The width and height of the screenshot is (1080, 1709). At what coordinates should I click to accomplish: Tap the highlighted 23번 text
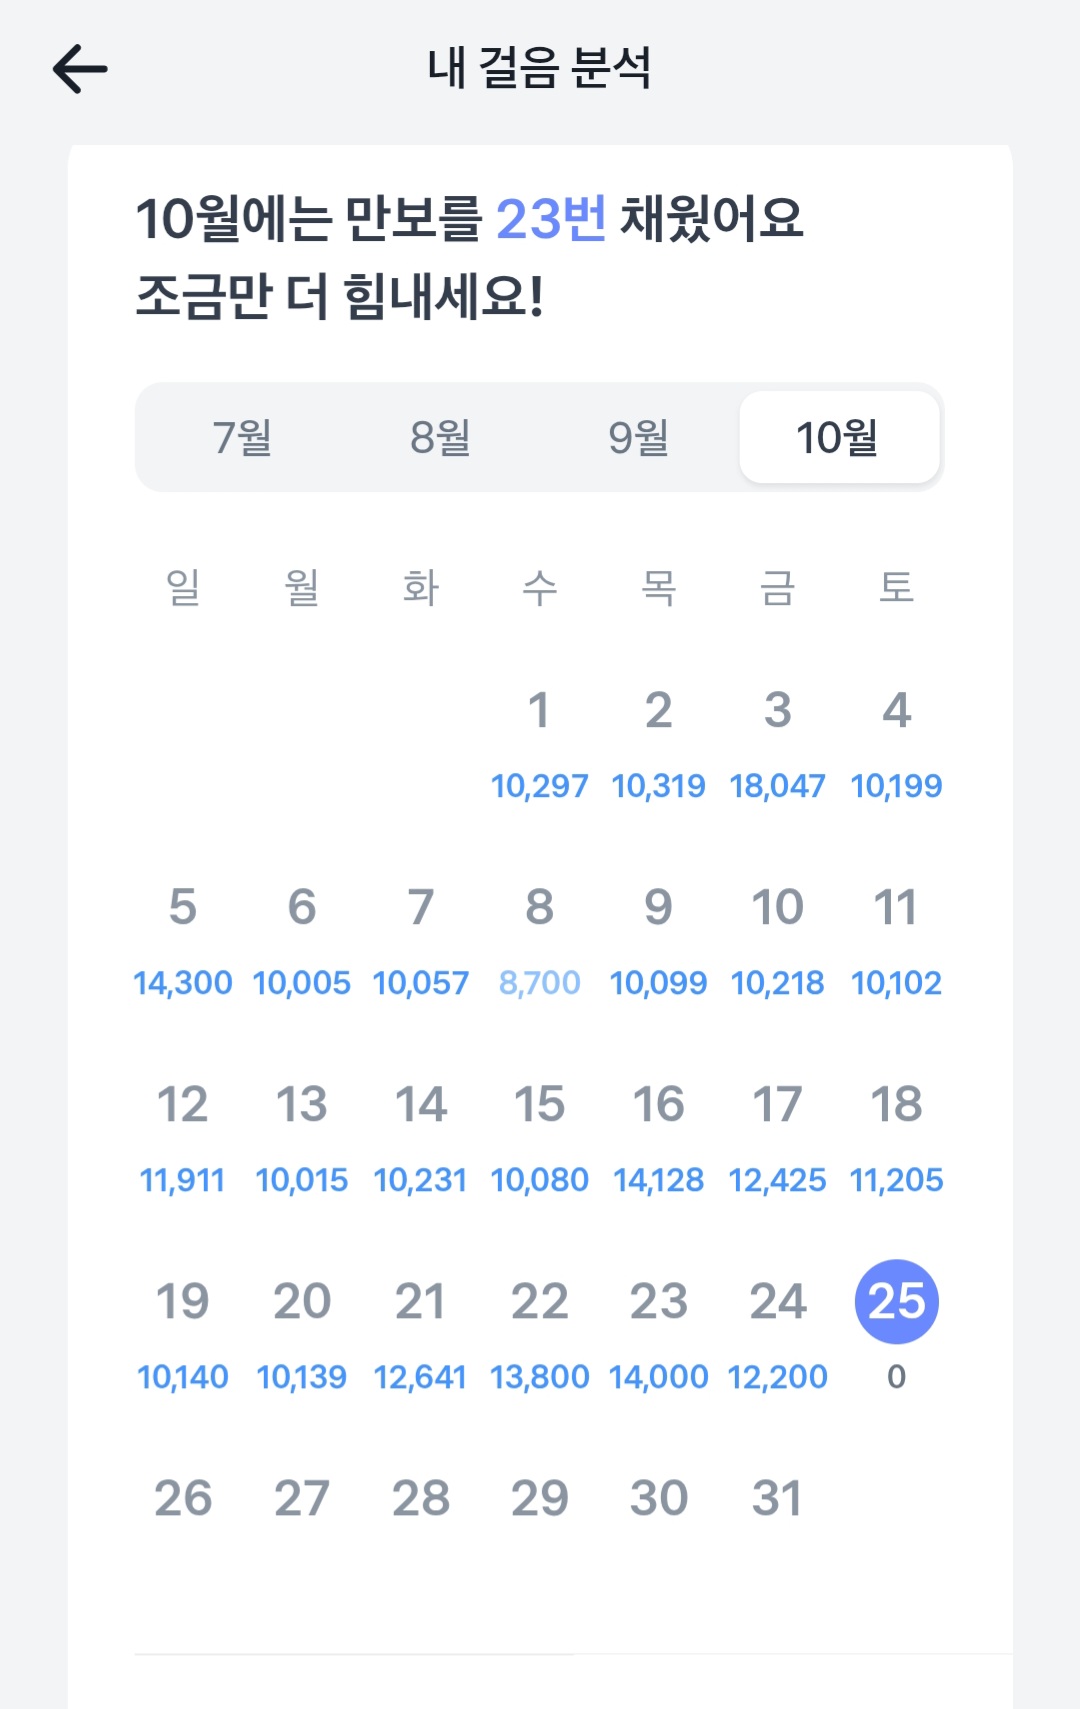(x=551, y=218)
